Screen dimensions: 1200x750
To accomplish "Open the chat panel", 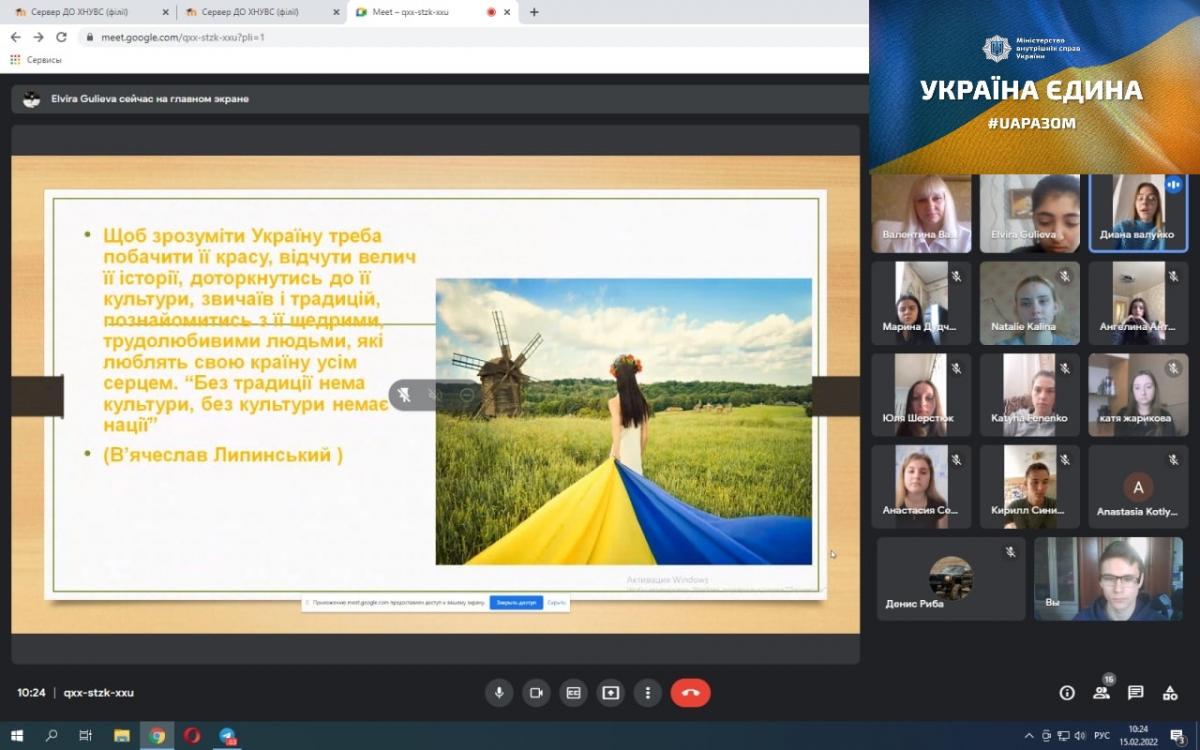I will [1135, 693].
